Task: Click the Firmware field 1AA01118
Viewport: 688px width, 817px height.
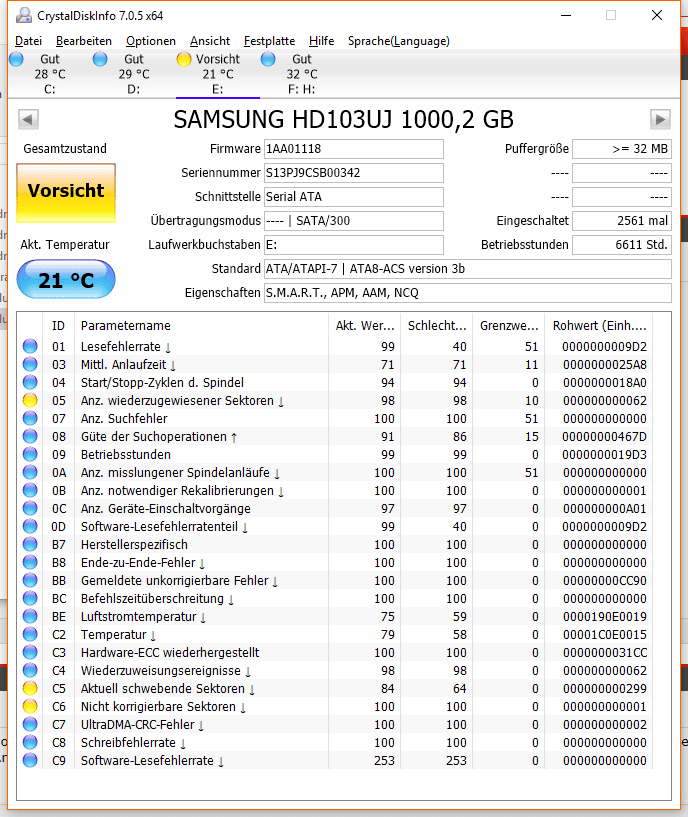Action: 353,148
